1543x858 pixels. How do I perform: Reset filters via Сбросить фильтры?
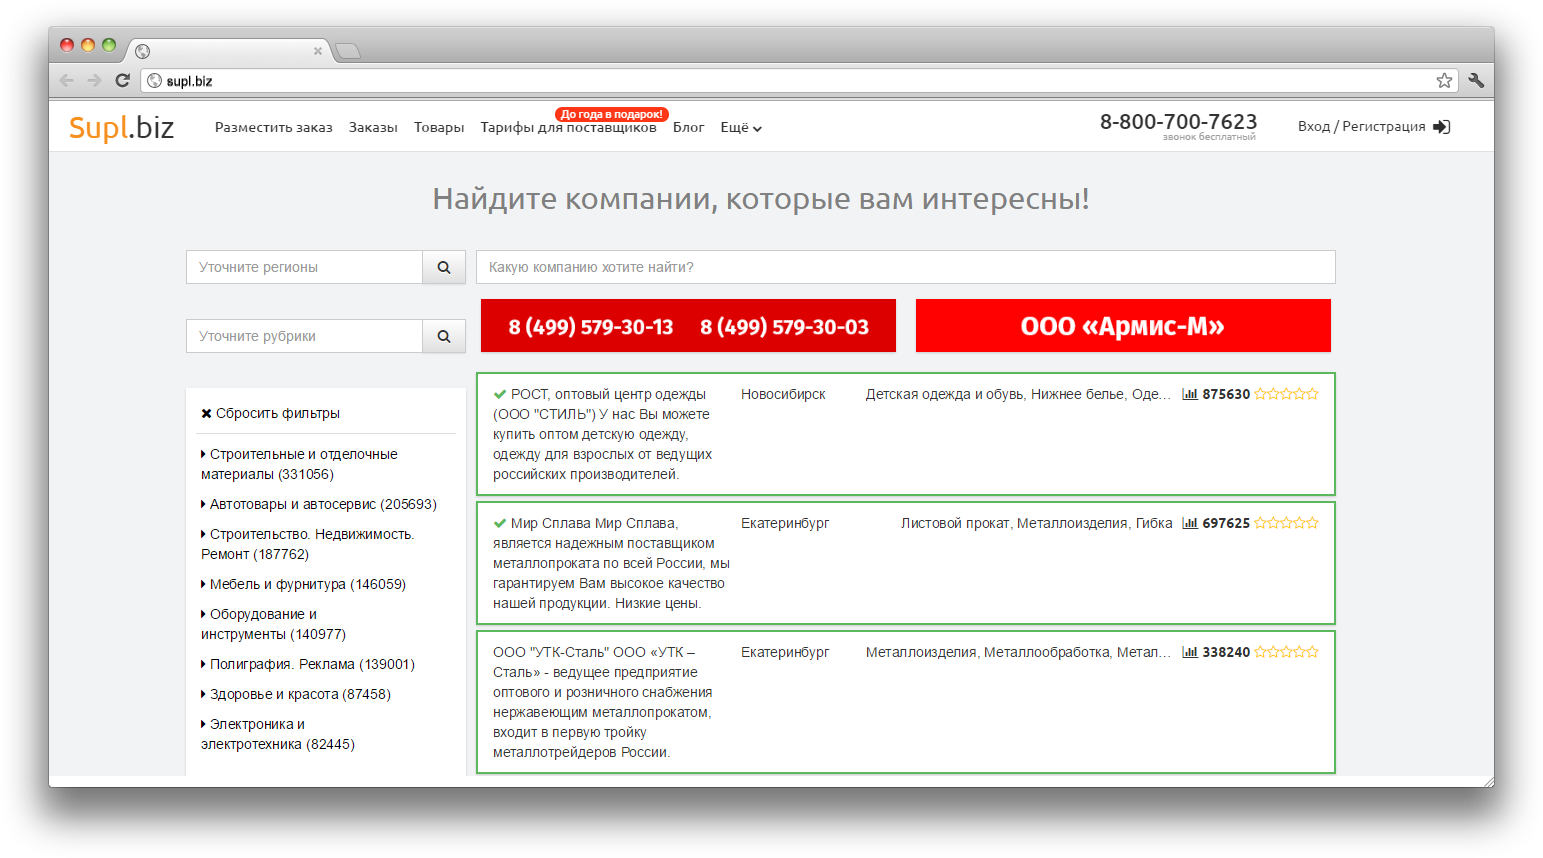(x=270, y=414)
